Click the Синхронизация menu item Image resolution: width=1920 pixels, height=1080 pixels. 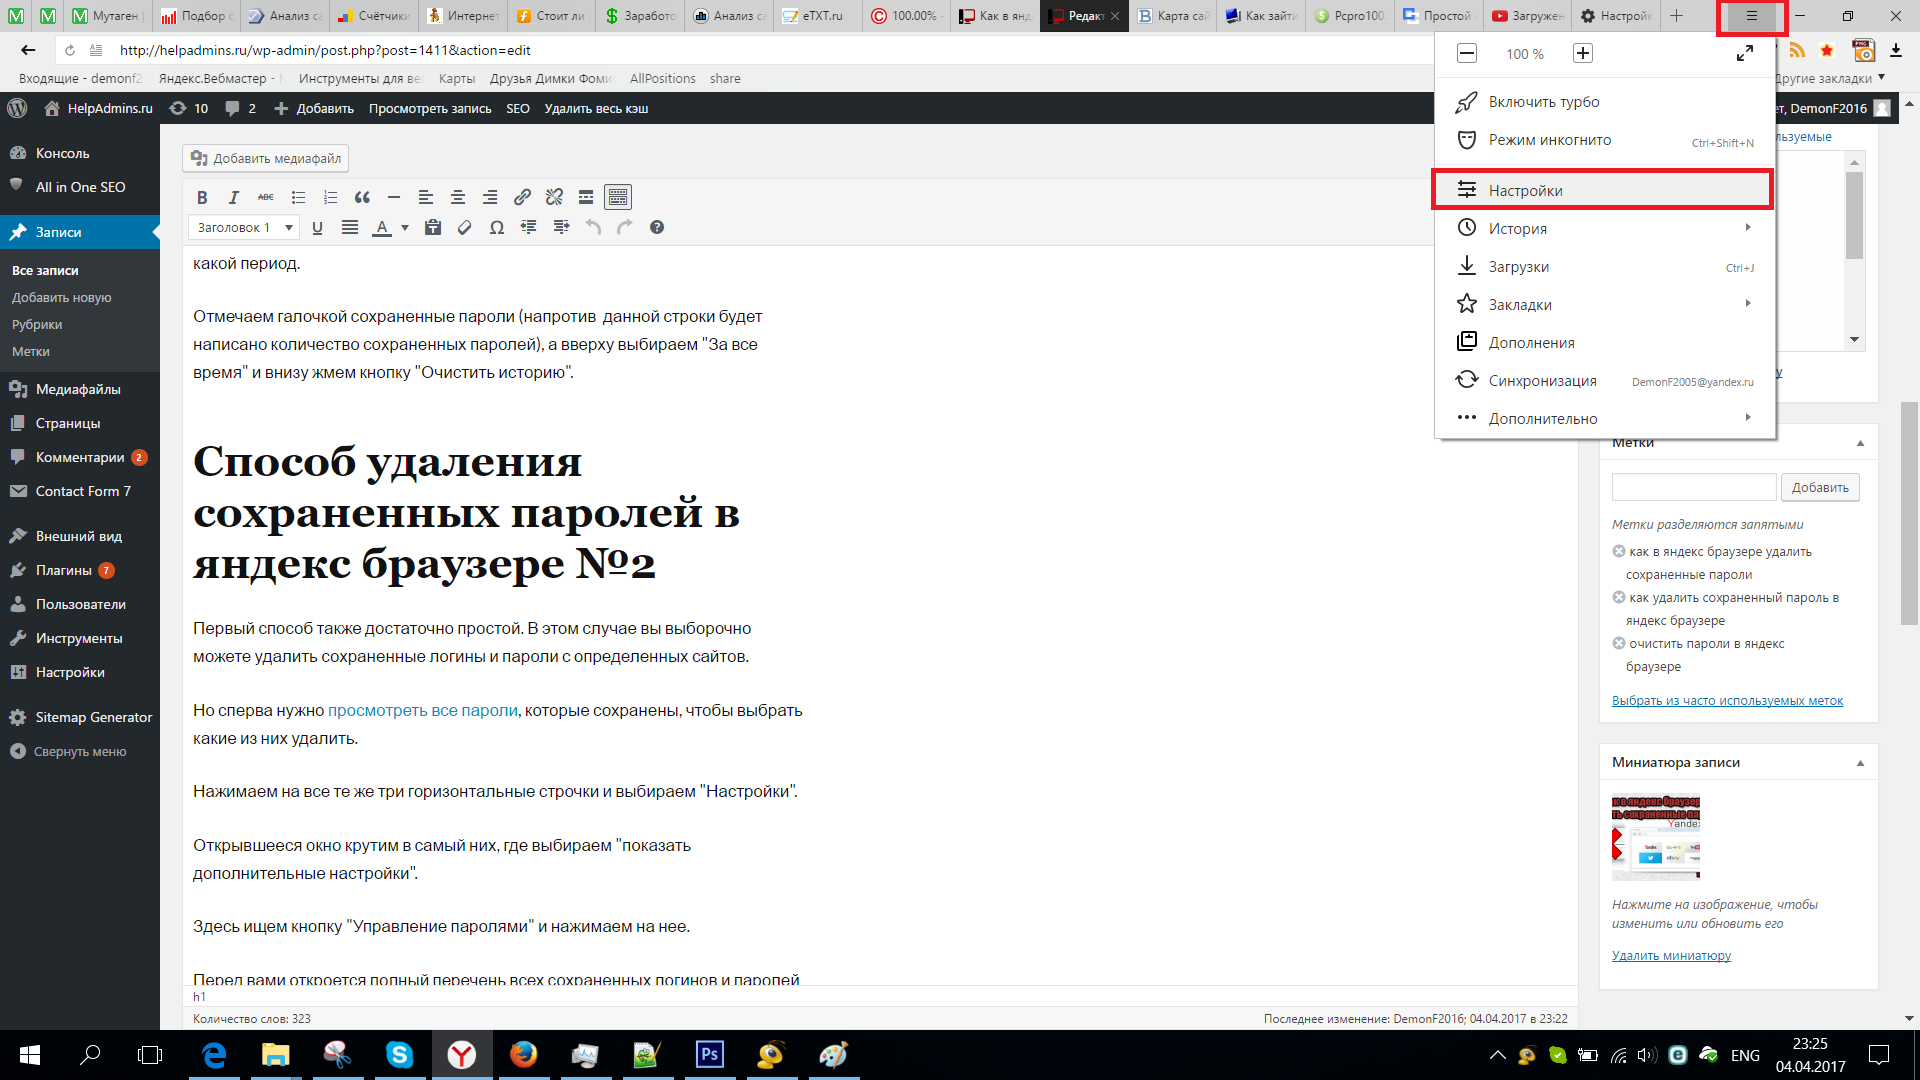[1543, 380]
